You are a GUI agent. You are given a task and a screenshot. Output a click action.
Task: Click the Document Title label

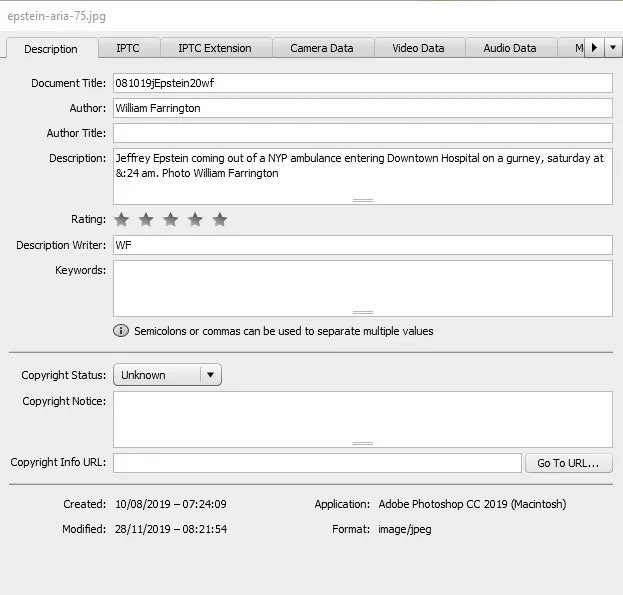[x=68, y=83]
